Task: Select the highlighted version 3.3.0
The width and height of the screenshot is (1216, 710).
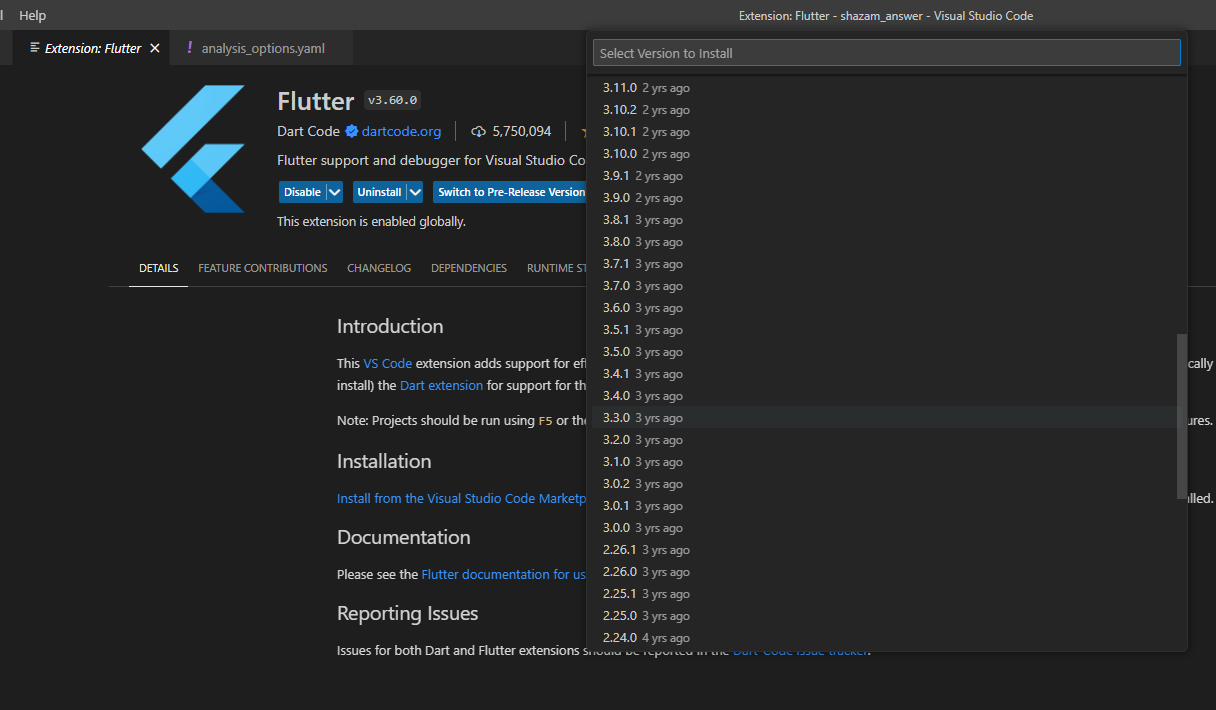Action: click(887, 418)
